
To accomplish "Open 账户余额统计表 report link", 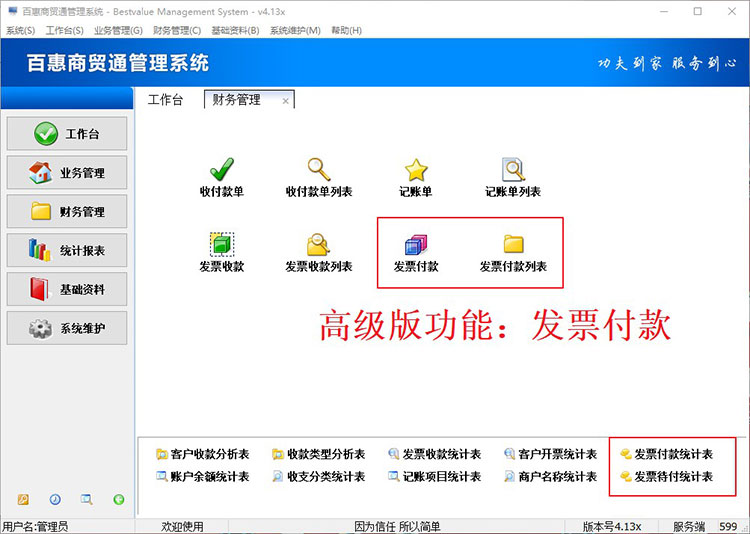I will tap(203, 477).
